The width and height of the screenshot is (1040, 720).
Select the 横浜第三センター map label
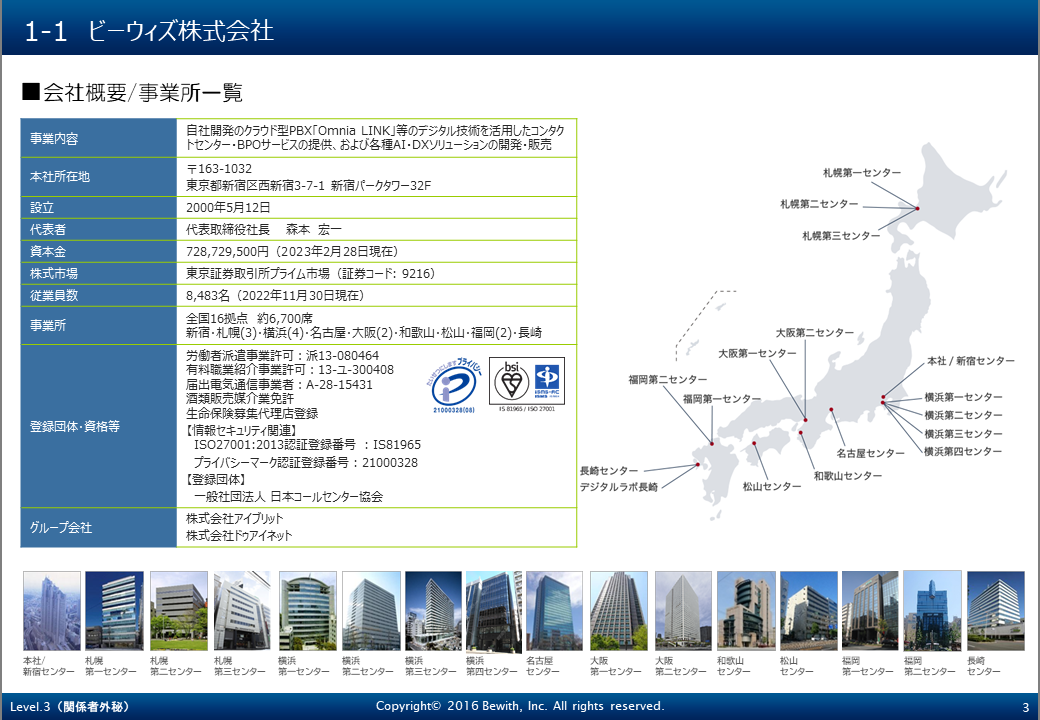963,434
